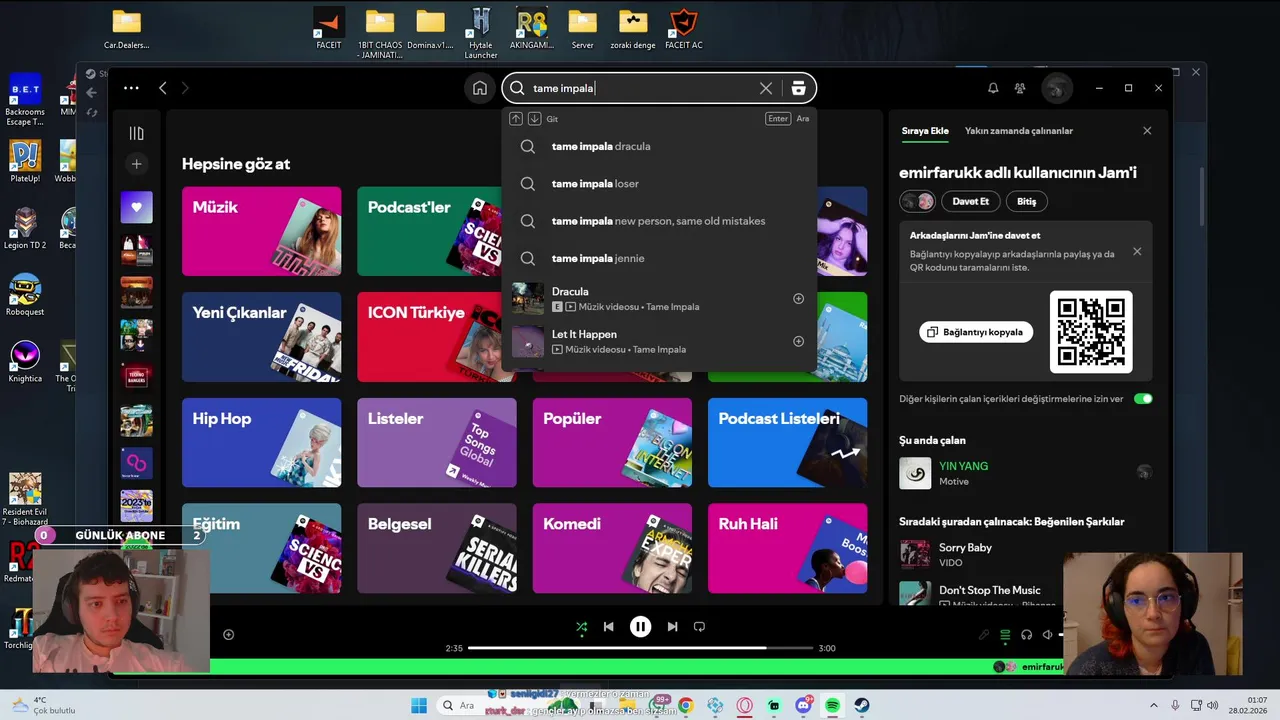The image size is (1280, 720).
Task: Open the Hip Hop category card
Action: click(x=261, y=442)
